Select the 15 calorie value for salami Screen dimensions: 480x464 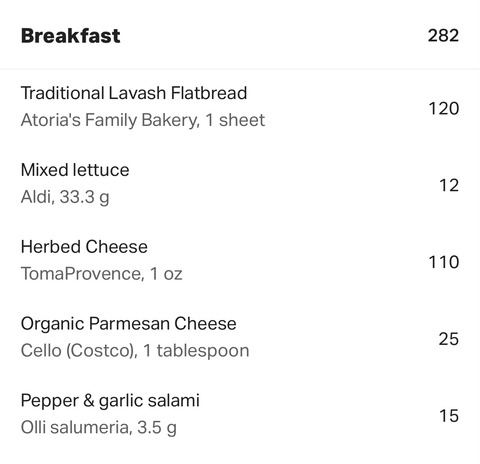click(x=449, y=416)
